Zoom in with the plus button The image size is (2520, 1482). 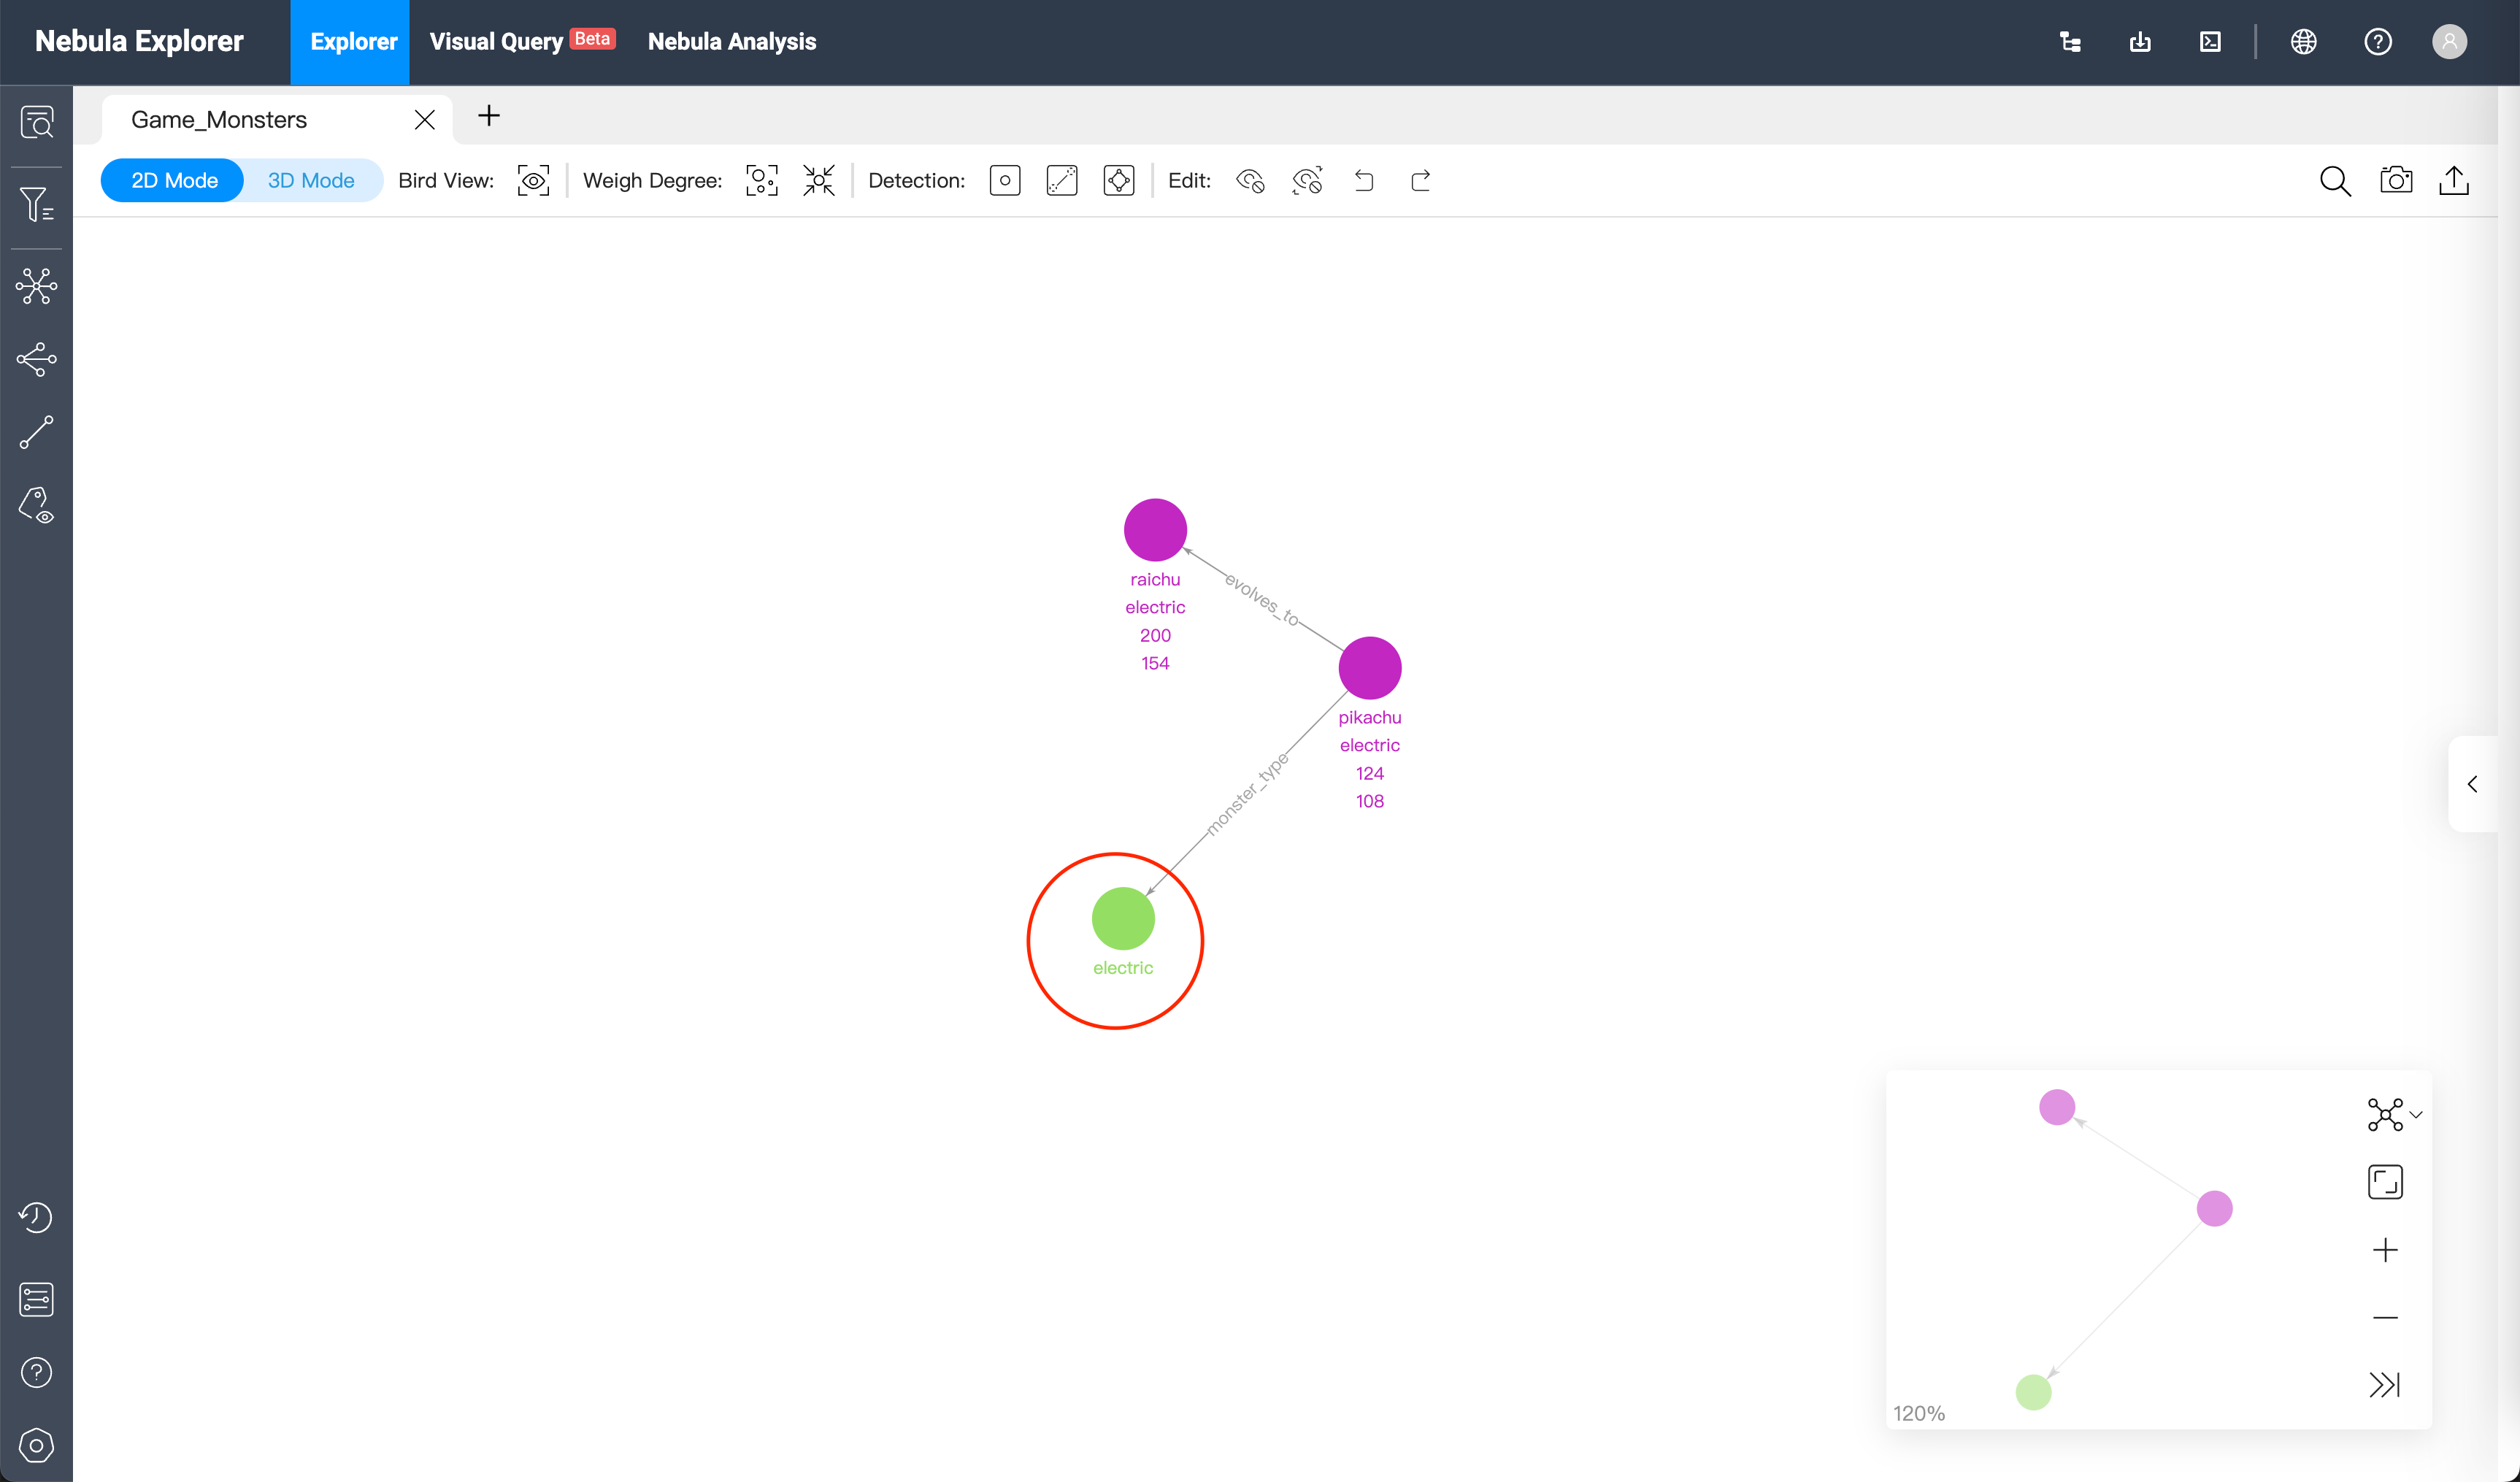pos(2385,1250)
